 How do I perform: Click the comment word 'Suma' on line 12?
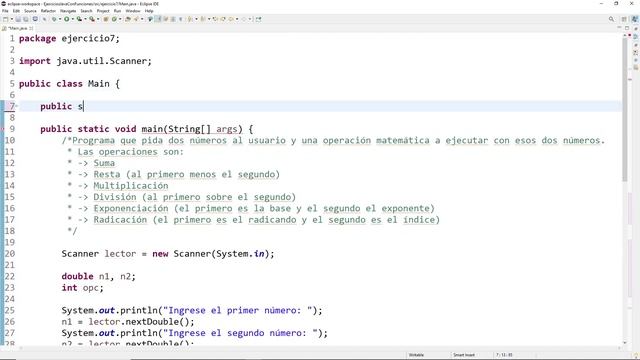click(104, 163)
